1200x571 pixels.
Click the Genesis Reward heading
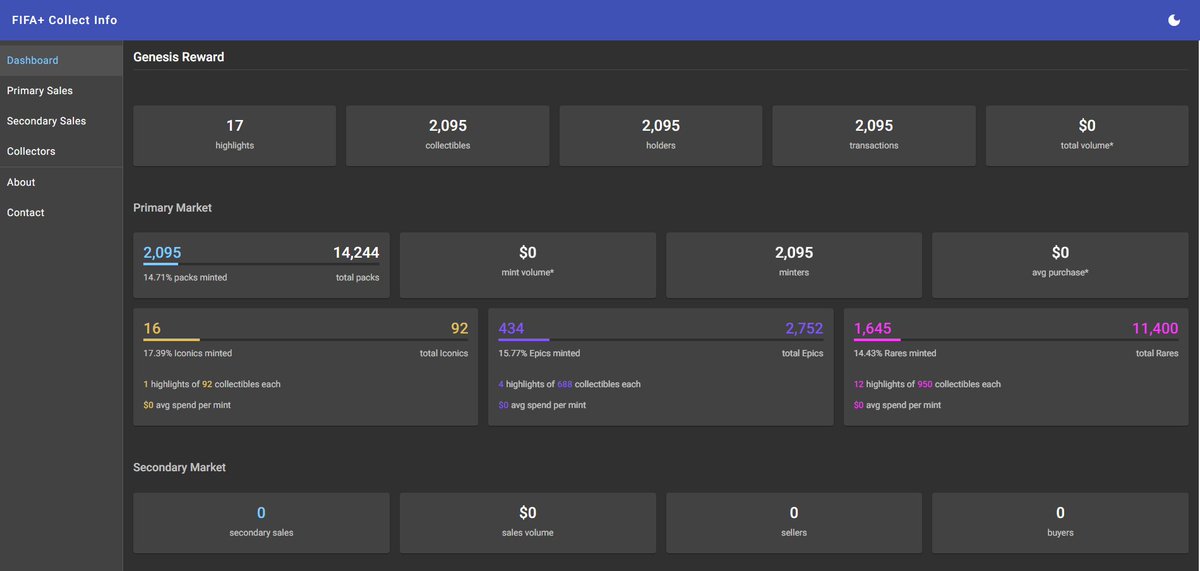click(179, 57)
